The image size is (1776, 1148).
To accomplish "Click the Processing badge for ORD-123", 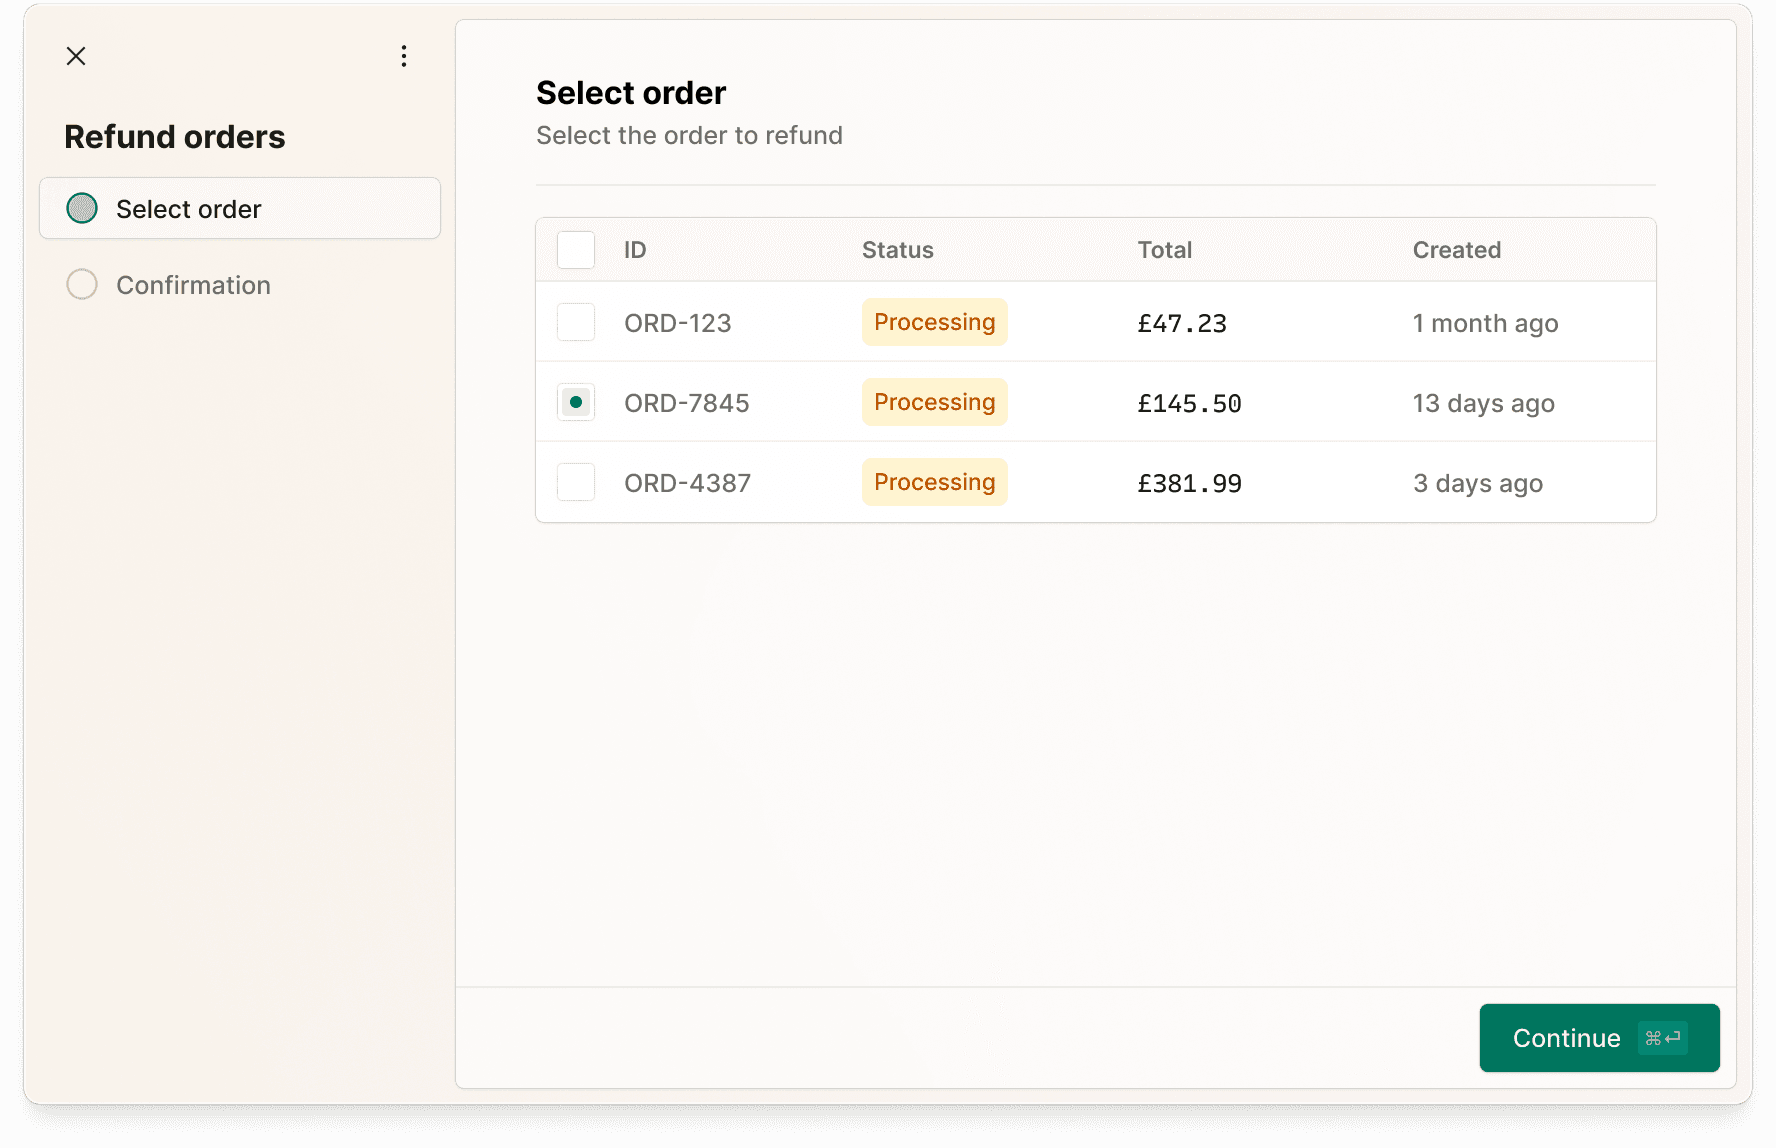I will pyautogui.click(x=935, y=322).
